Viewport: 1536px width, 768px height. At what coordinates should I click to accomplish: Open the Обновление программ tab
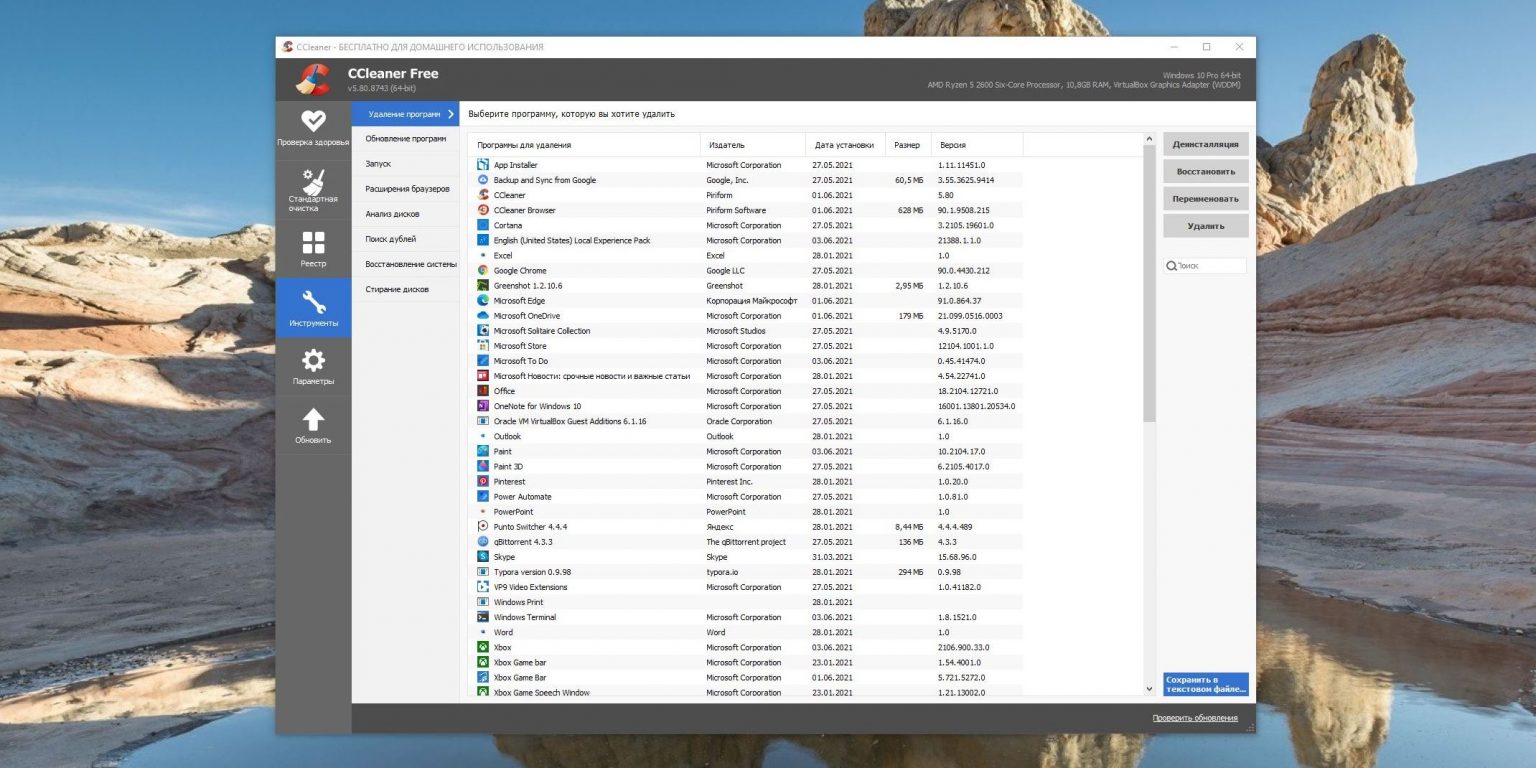tap(405, 138)
